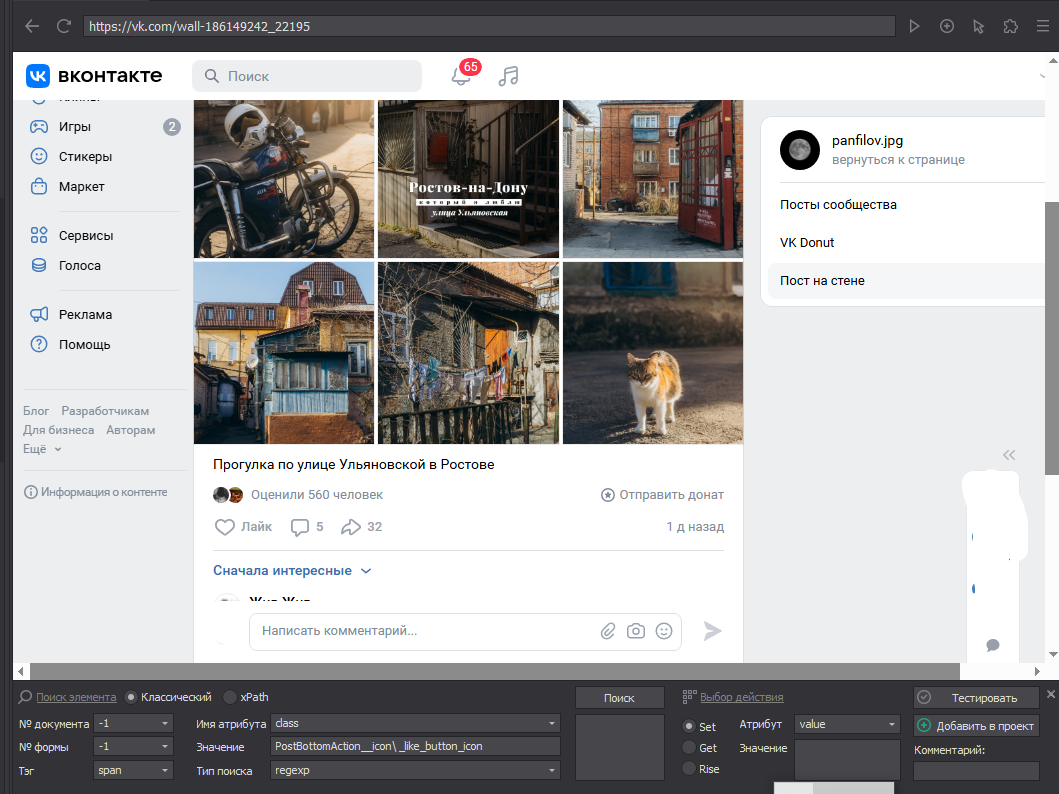Choose the Get action radio button
Screen dimensions: 1059x794
[688, 748]
